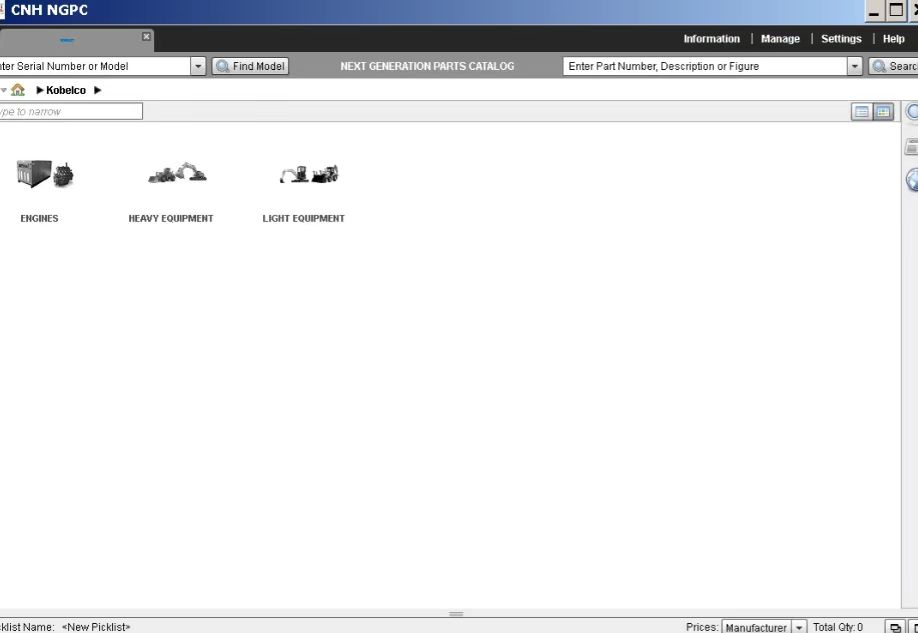Expand the serial number or model dropdown
Image resolution: width=918 pixels, height=633 pixels.
(198, 66)
